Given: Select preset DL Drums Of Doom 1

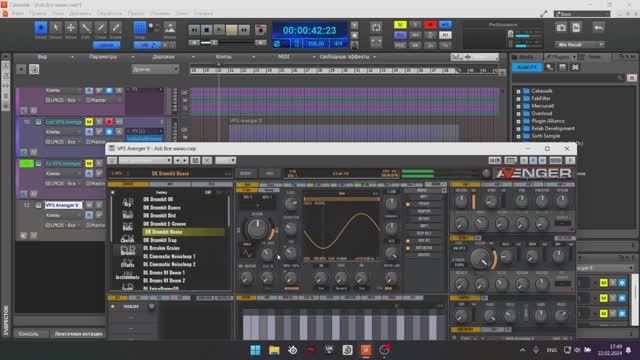Looking at the screenshot, I should tap(164, 273).
